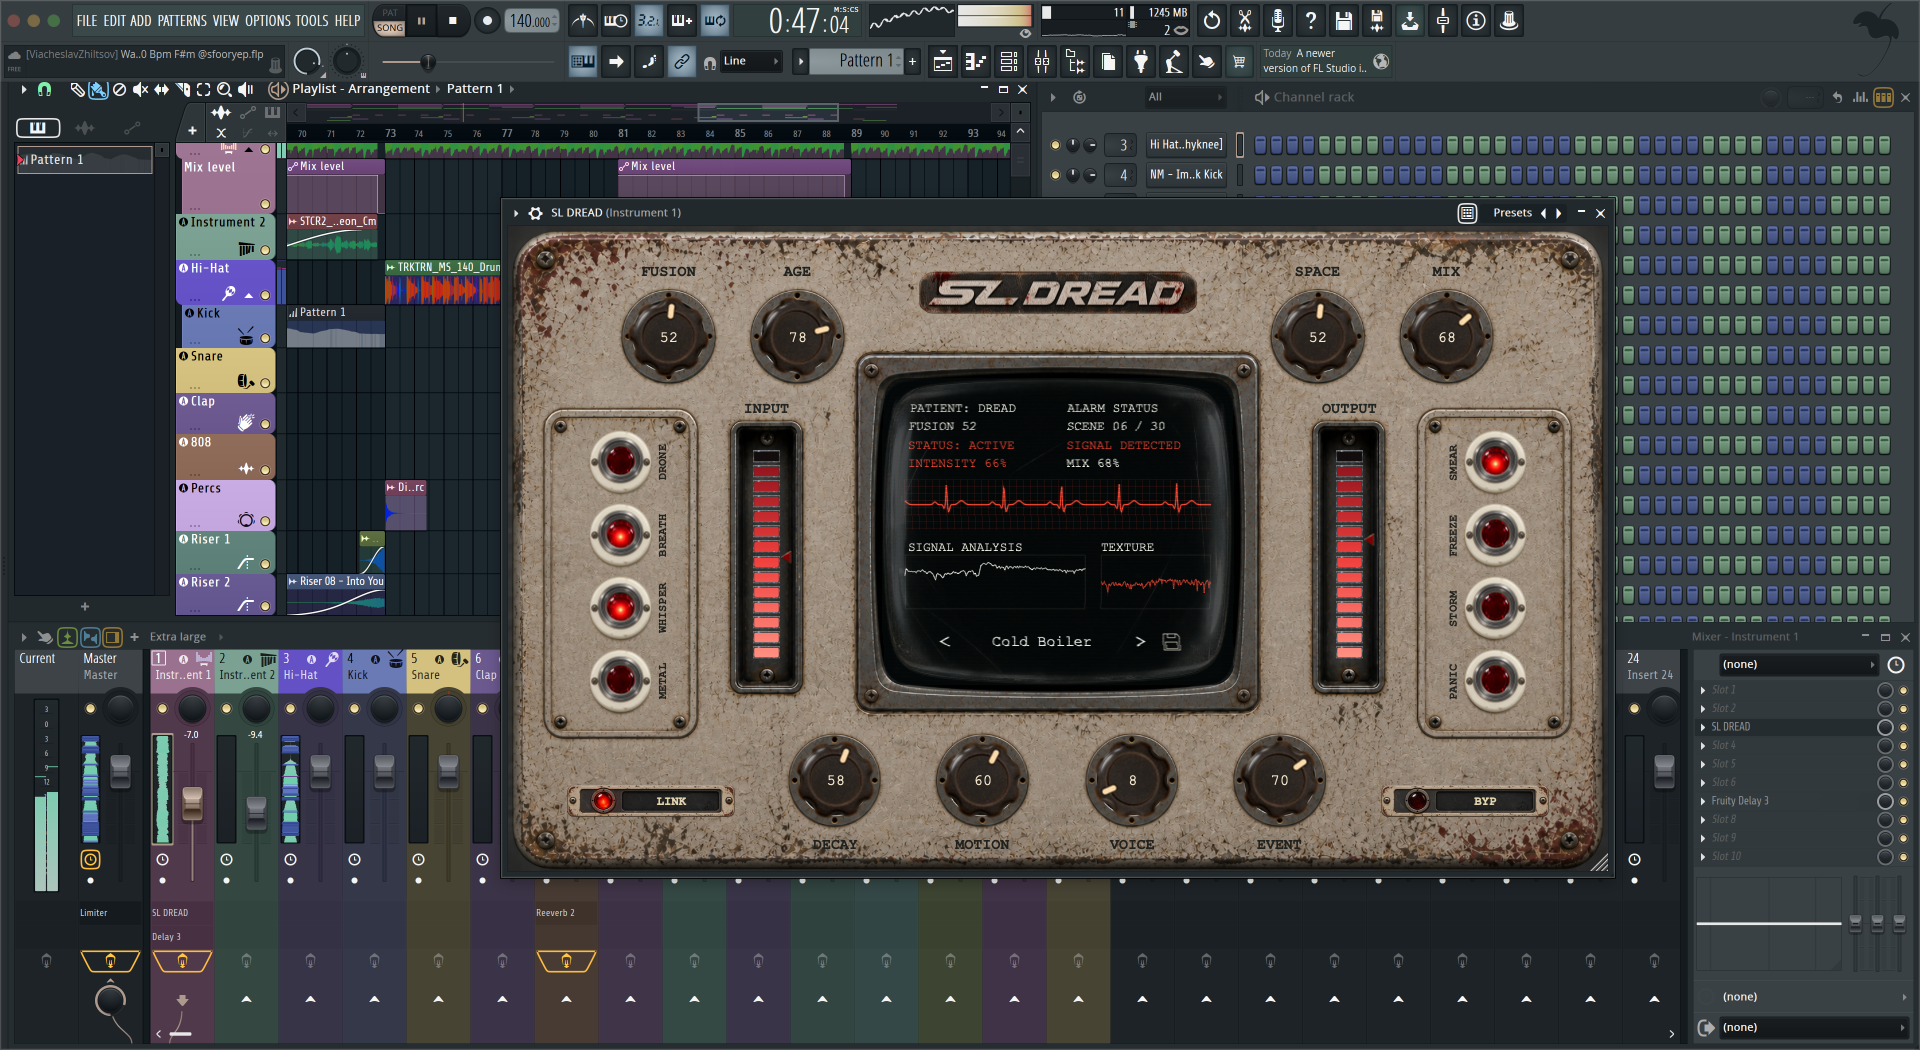
Task: Open the plugin picker plug icon
Action: (x=1141, y=62)
